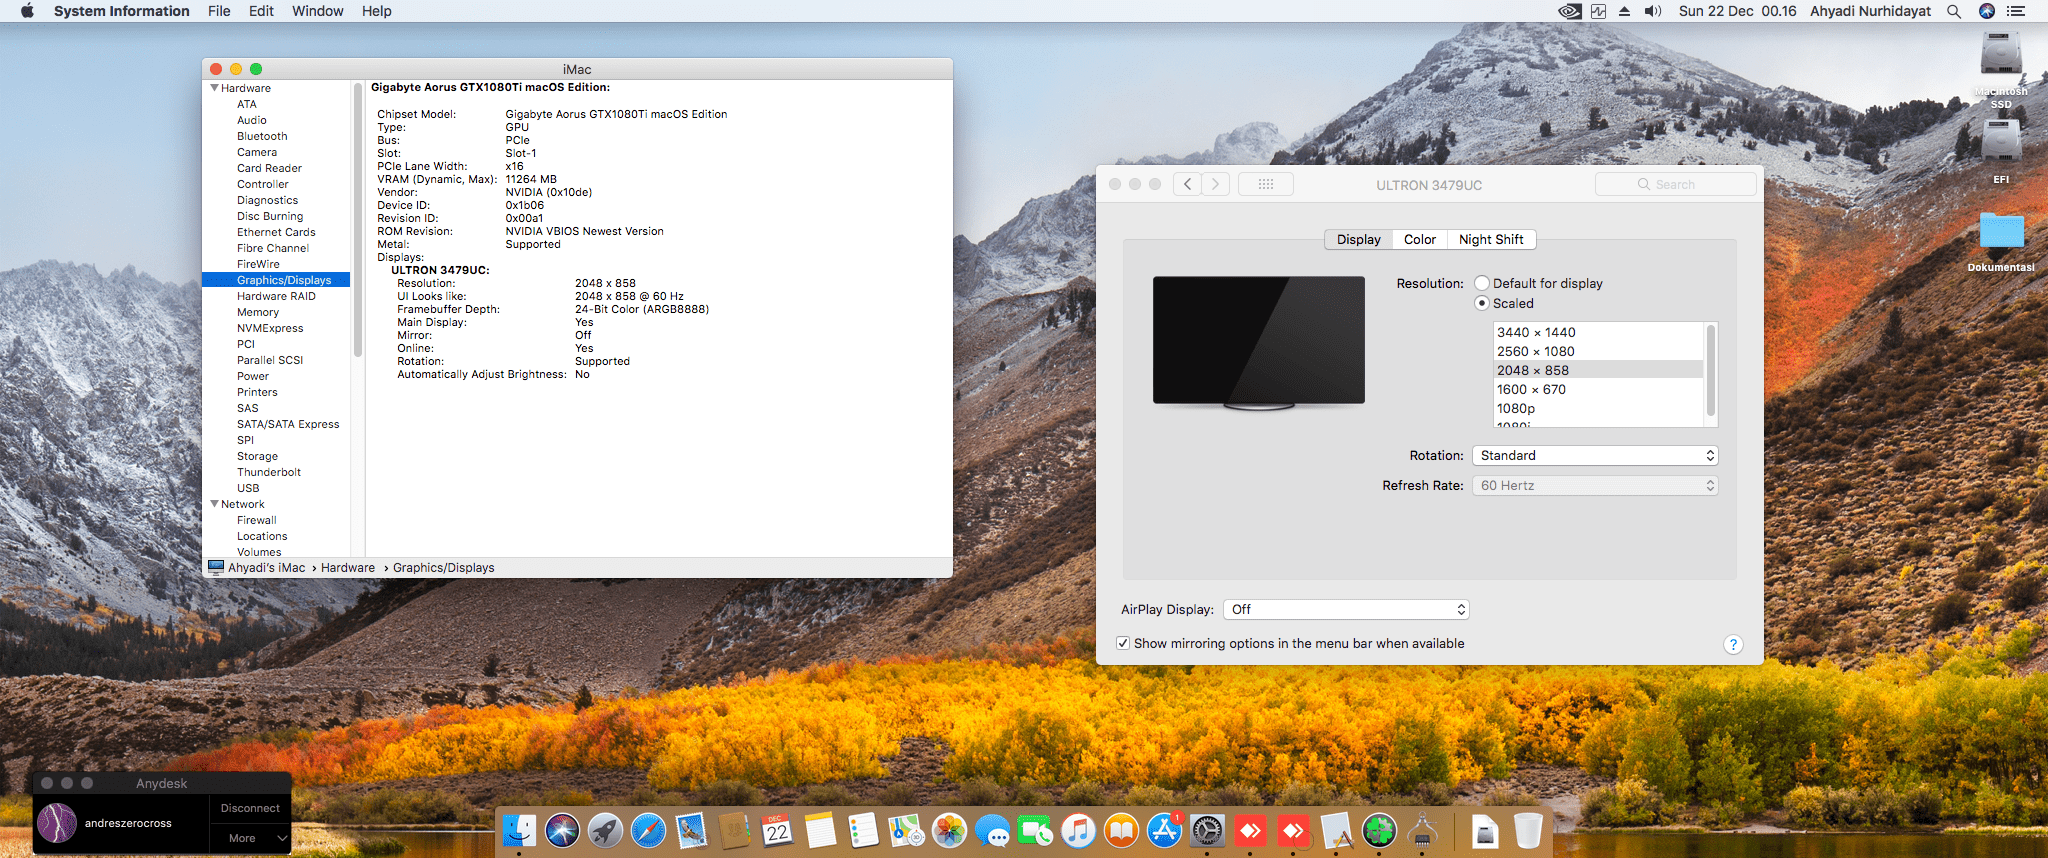Open the Trash in the Dock

pos(1528,830)
